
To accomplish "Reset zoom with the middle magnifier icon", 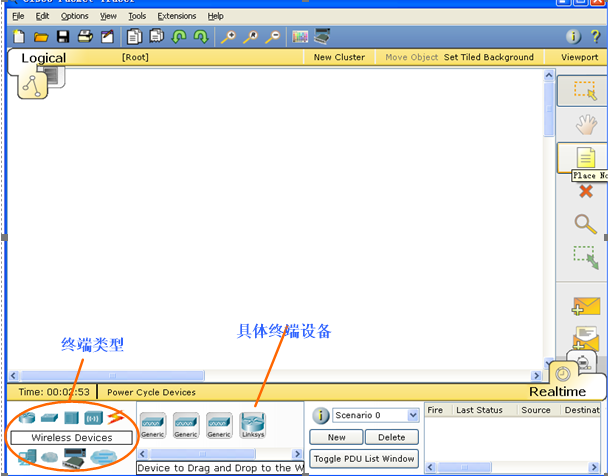I will (250, 37).
